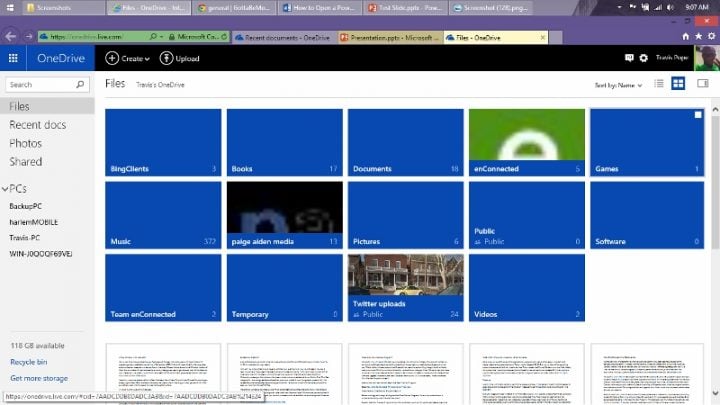Viewport: 720px width, 405px height.
Task: Toggle the details pane icon
Action: coord(703,83)
